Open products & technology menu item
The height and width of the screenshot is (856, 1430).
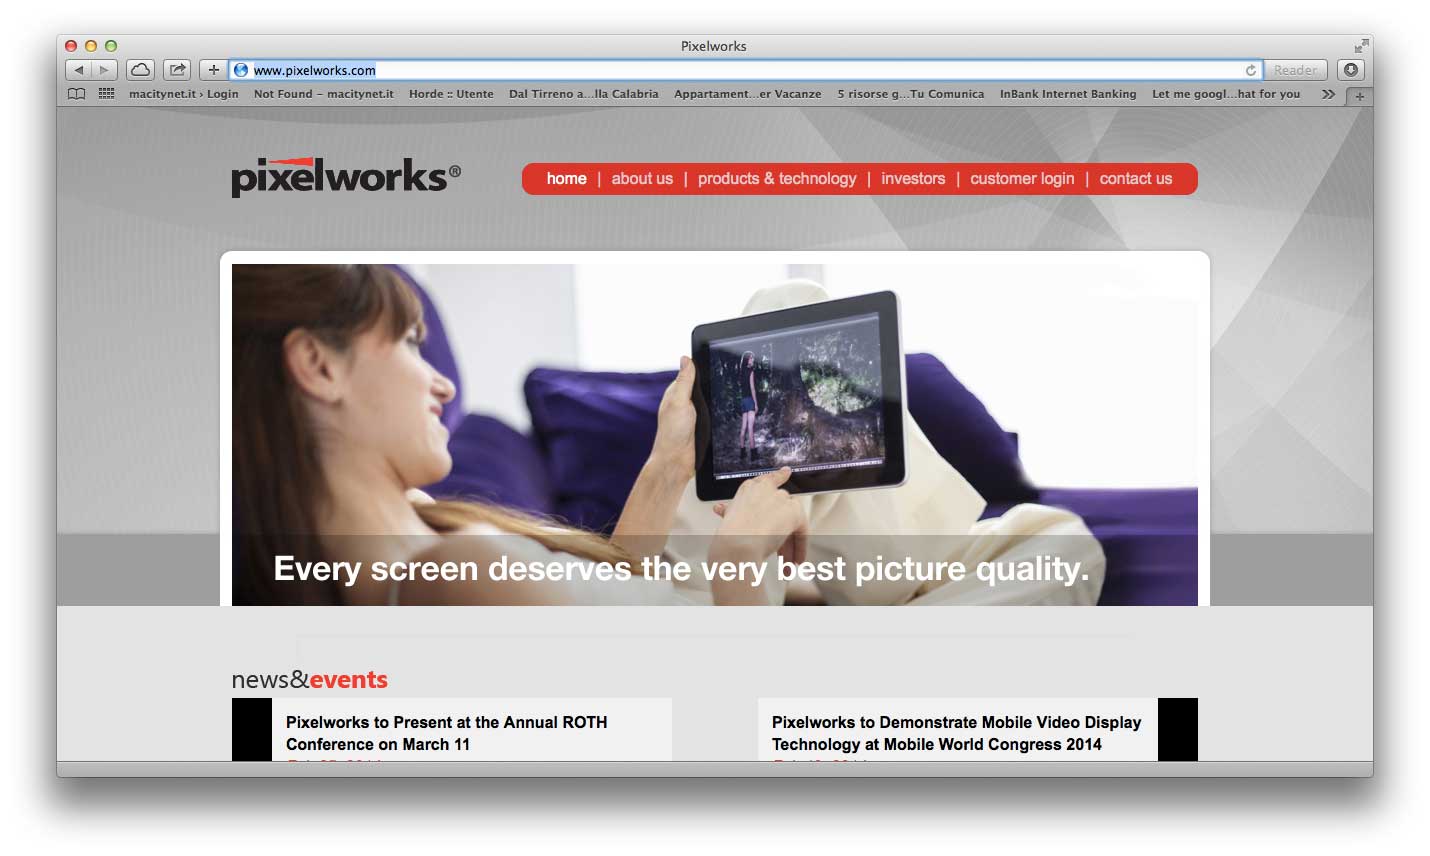[777, 179]
